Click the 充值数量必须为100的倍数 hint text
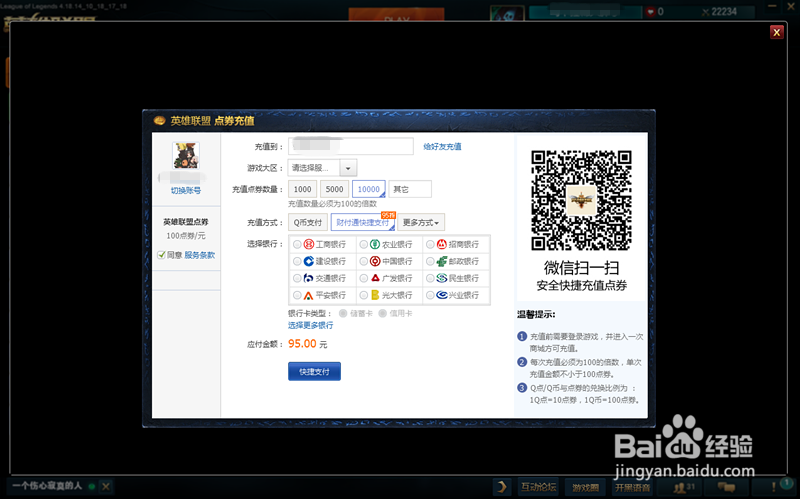The height and width of the screenshot is (499, 800). tap(333, 204)
